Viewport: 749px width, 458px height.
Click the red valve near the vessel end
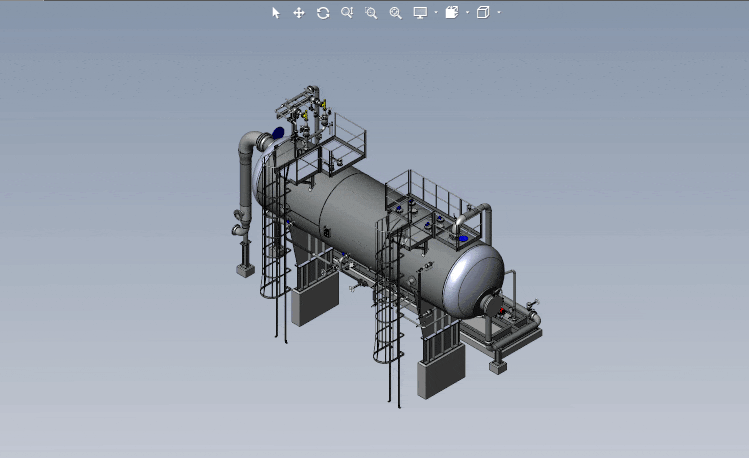point(502,311)
